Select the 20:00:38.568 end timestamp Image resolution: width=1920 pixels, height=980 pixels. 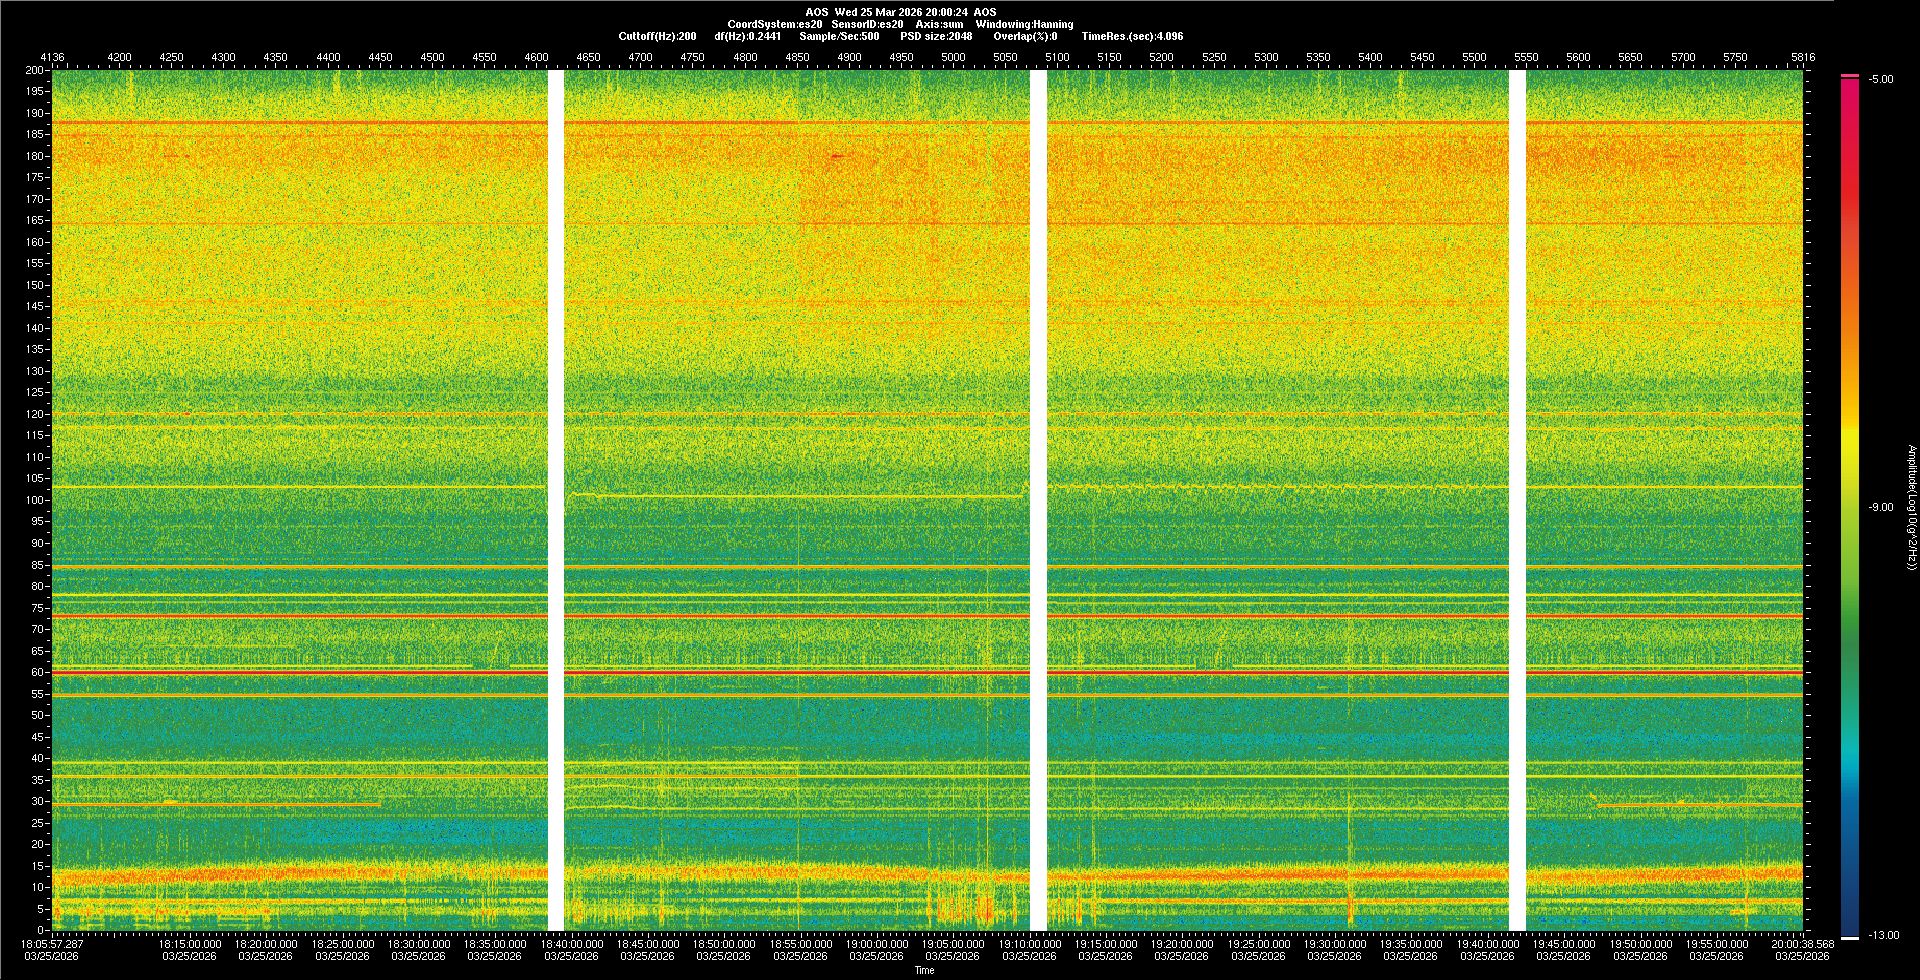(x=1802, y=944)
